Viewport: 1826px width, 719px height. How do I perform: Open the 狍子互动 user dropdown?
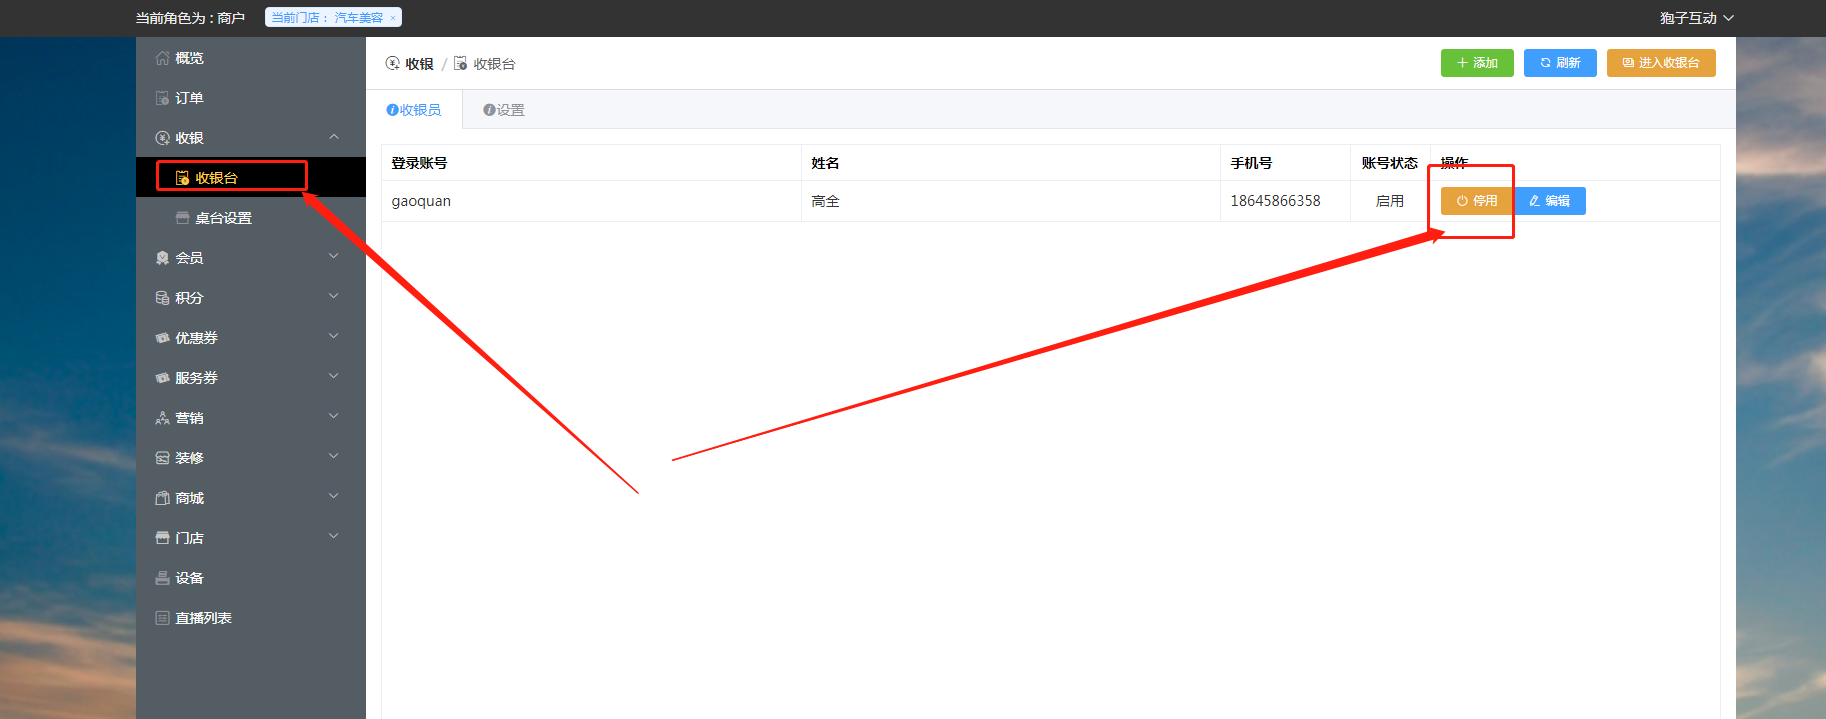point(1696,18)
